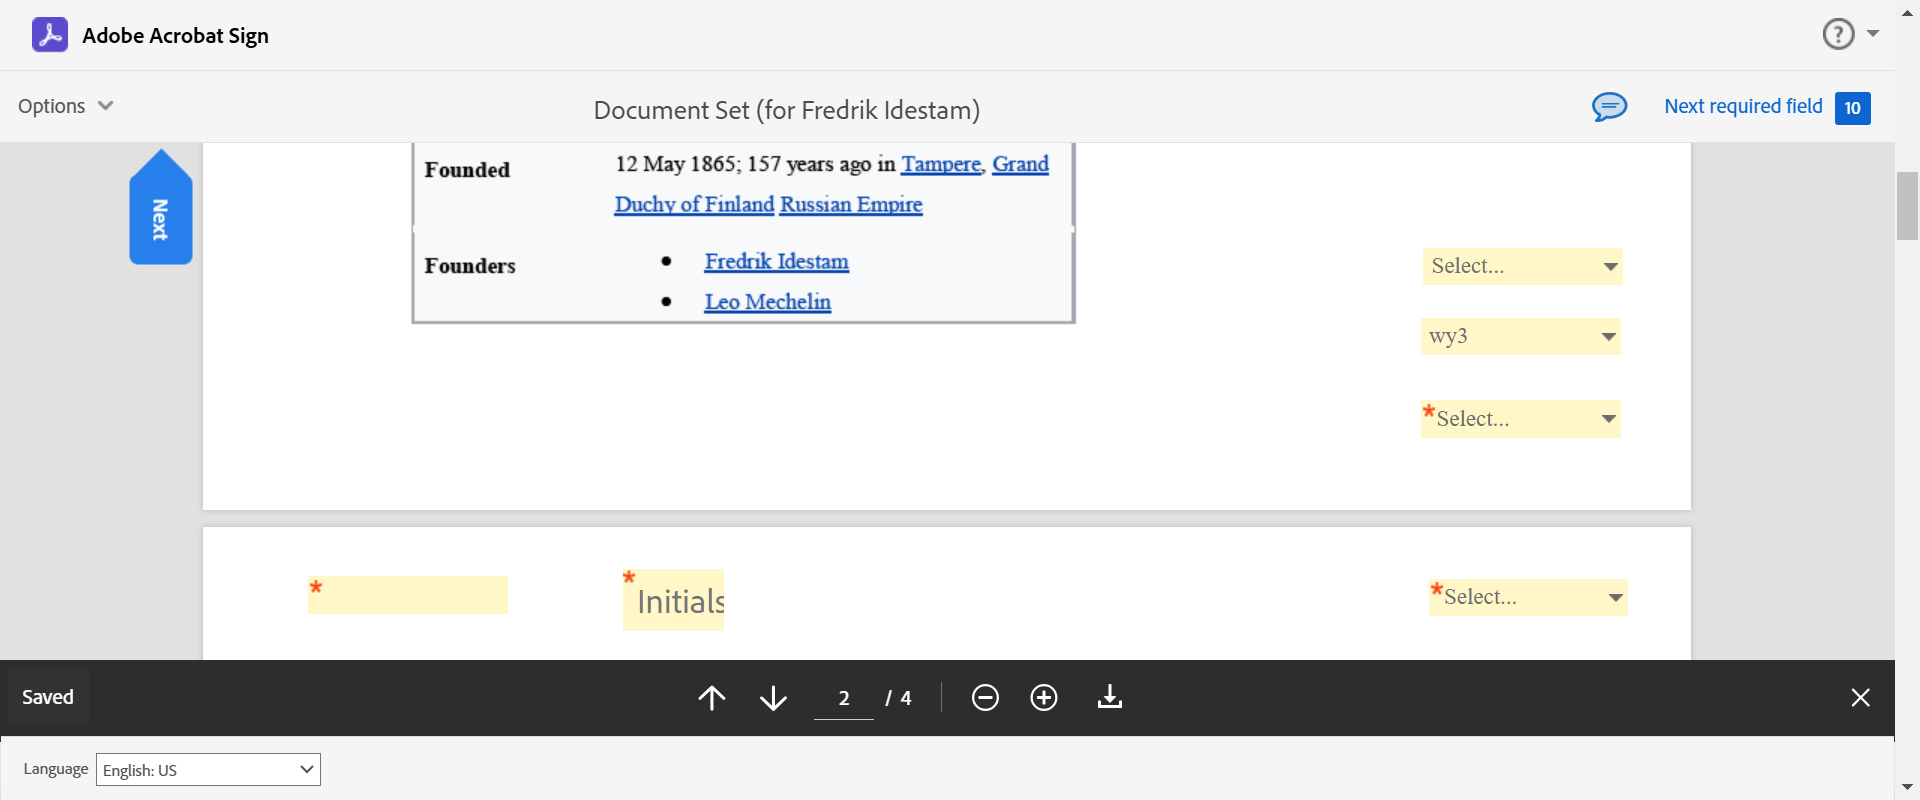Click the blue Next navigation tag
The width and height of the screenshot is (1920, 800).
click(x=160, y=208)
